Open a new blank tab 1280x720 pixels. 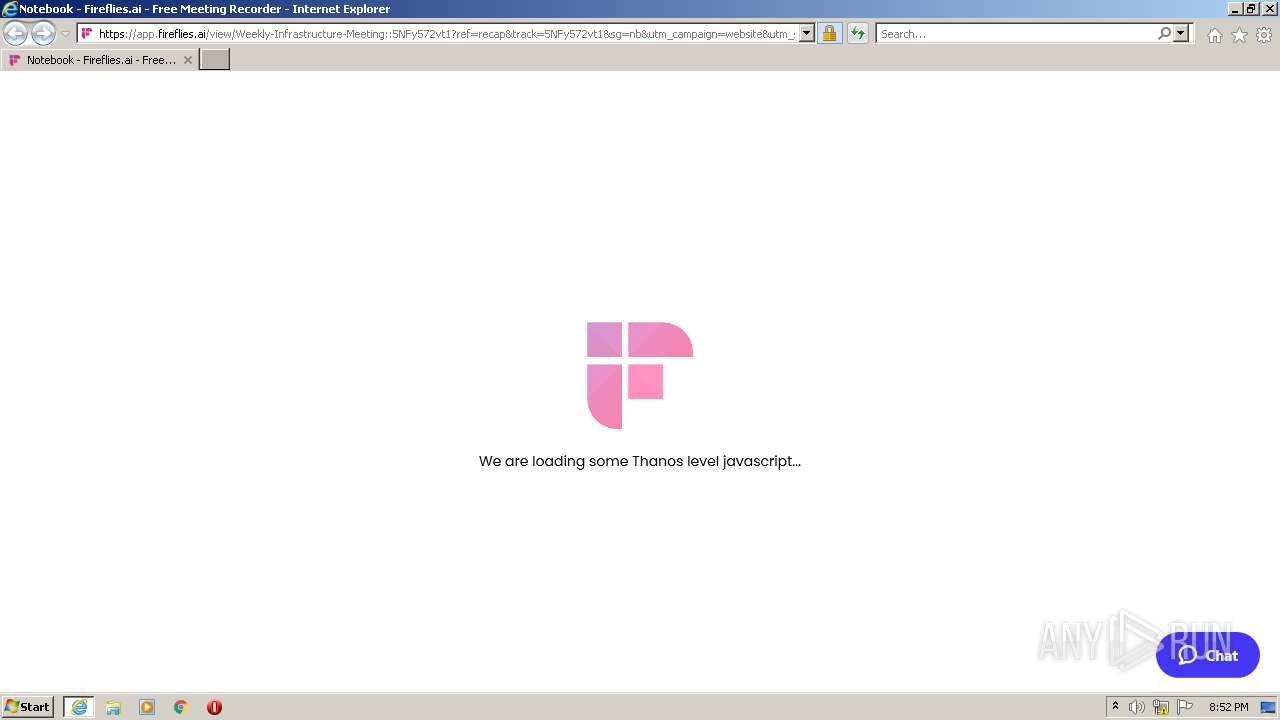coord(215,60)
